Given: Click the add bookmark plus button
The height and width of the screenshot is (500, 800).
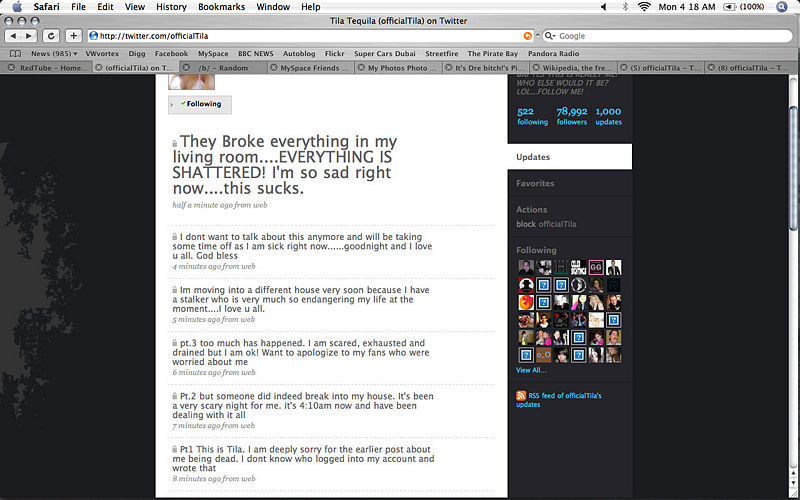Looking at the screenshot, I should (73, 35).
